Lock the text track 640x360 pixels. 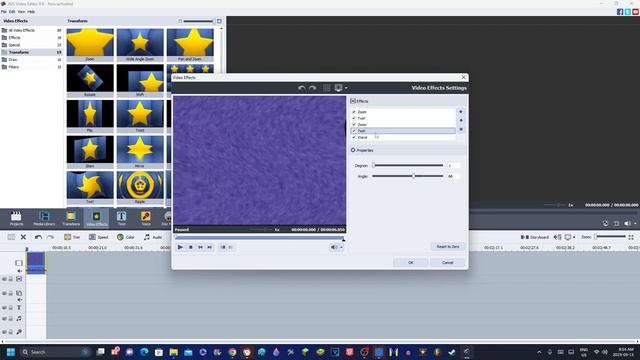(x=11, y=308)
